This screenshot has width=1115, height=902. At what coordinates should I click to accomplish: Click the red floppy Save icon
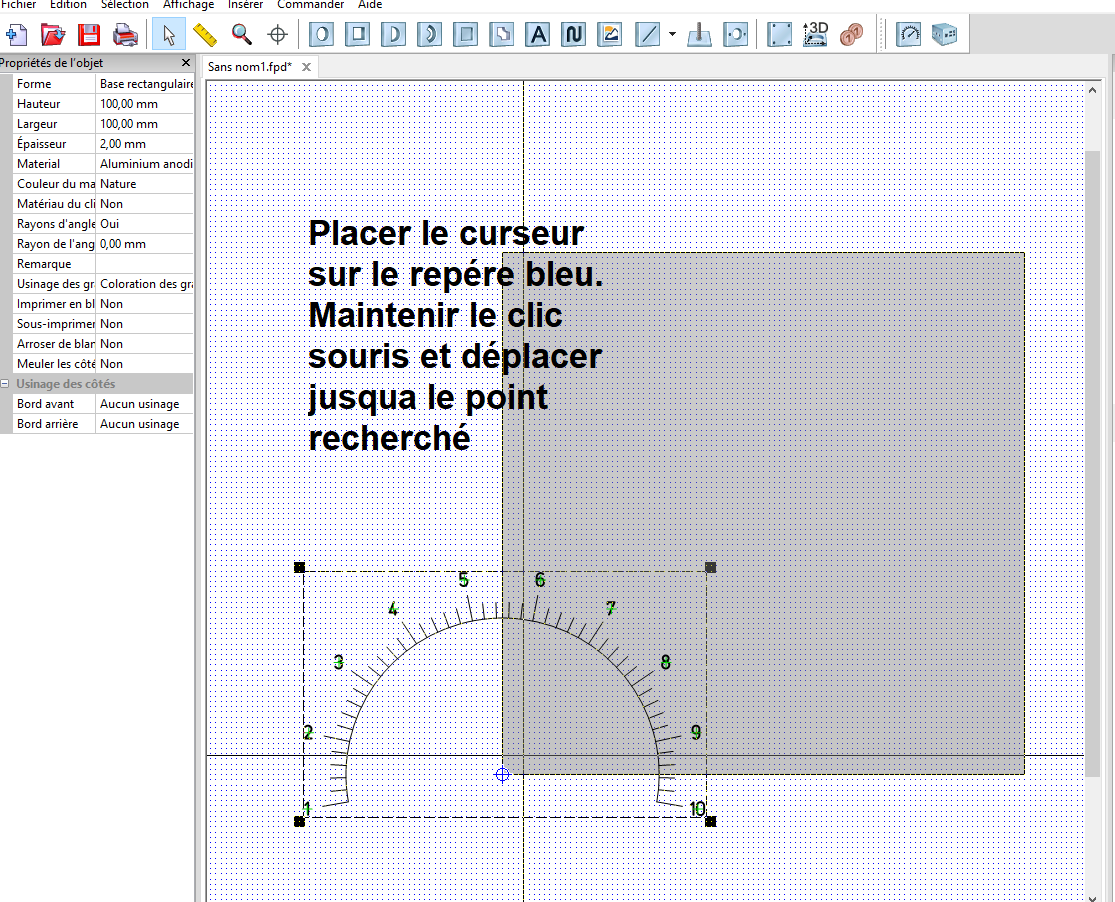click(x=90, y=34)
